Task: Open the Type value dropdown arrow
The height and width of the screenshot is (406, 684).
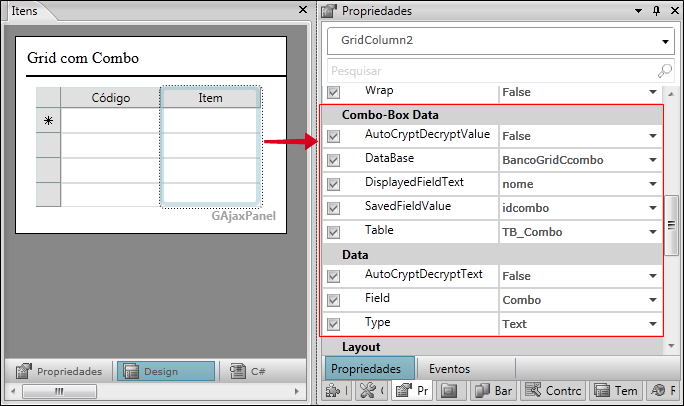Action: click(652, 324)
